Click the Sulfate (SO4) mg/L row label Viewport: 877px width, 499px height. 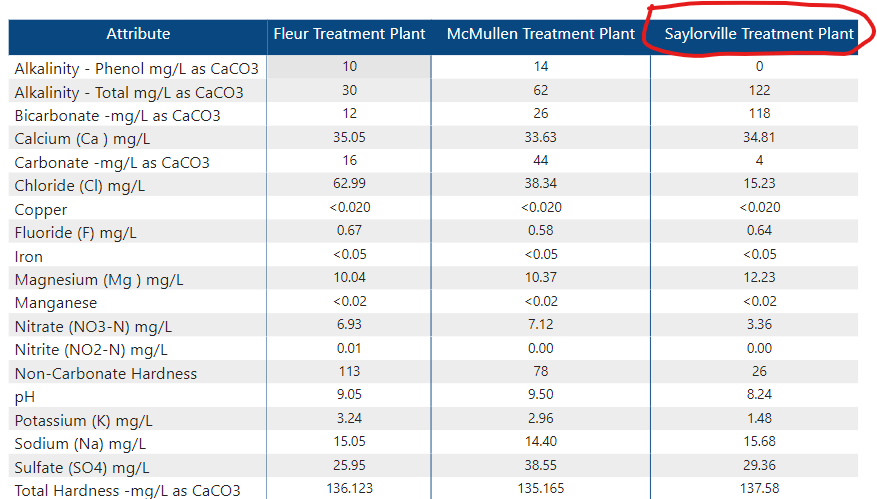point(82,468)
